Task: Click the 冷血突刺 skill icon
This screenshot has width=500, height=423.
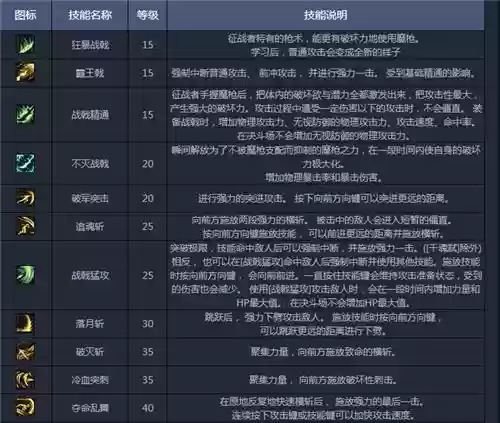Action: pyautogui.click(x=26, y=379)
